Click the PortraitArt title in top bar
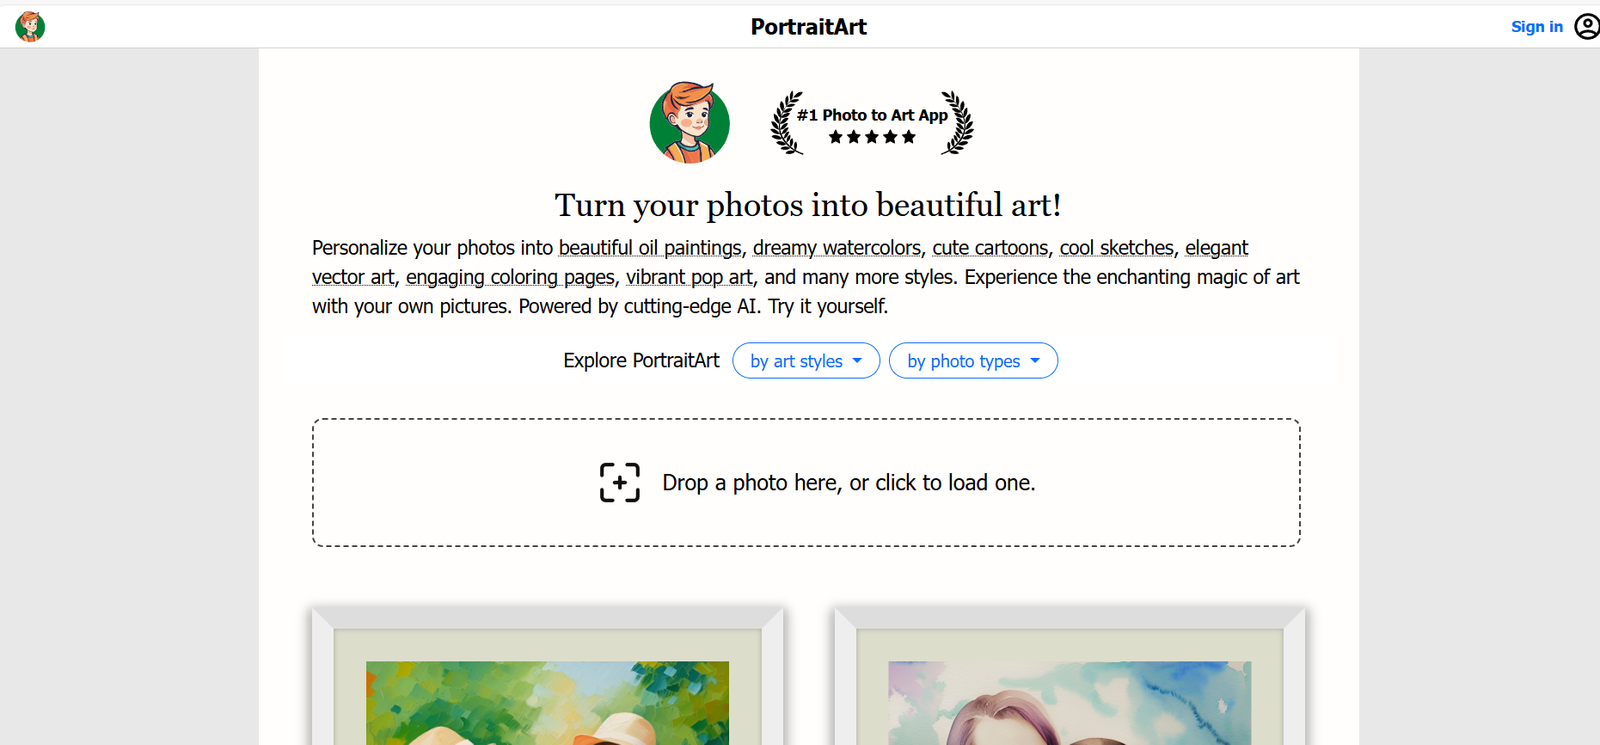This screenshot has height=745, width=1600. (808, 27)
